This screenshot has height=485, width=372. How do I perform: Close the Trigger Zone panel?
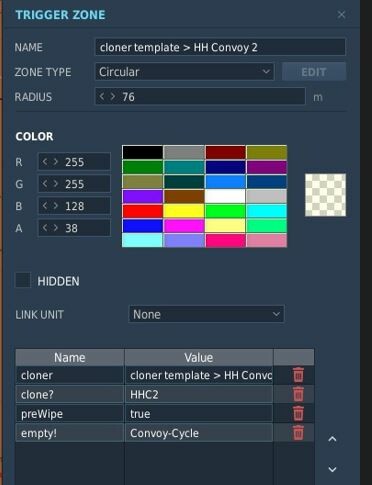click(341, 14)
